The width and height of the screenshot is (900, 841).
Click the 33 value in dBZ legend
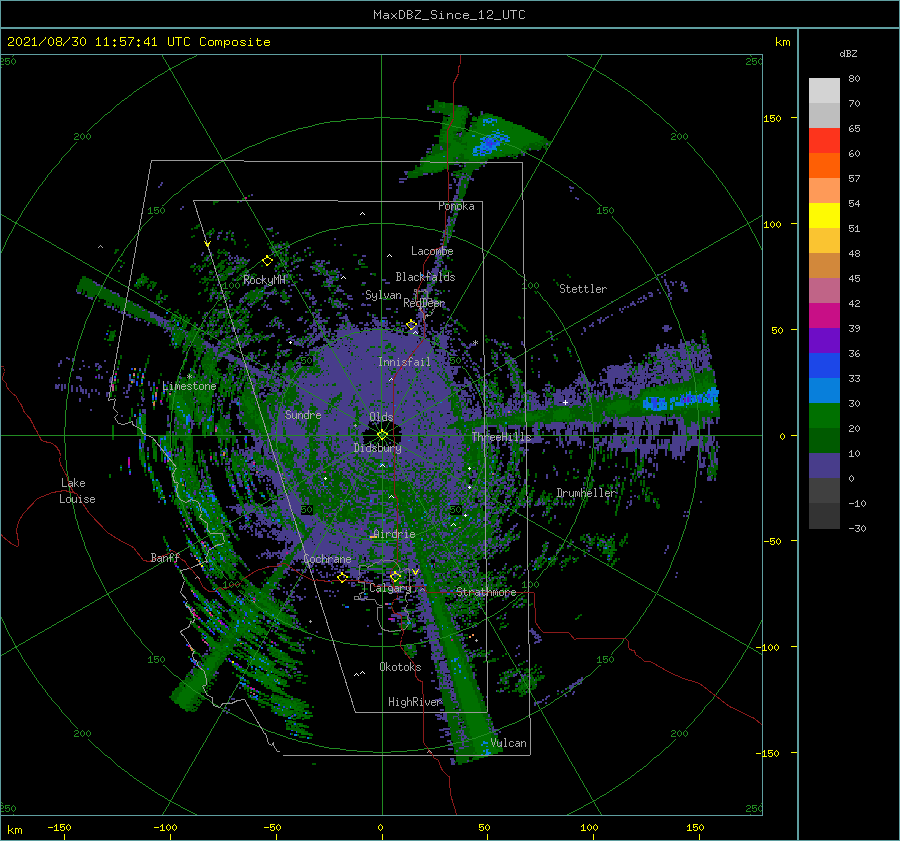tap(854, 378)
